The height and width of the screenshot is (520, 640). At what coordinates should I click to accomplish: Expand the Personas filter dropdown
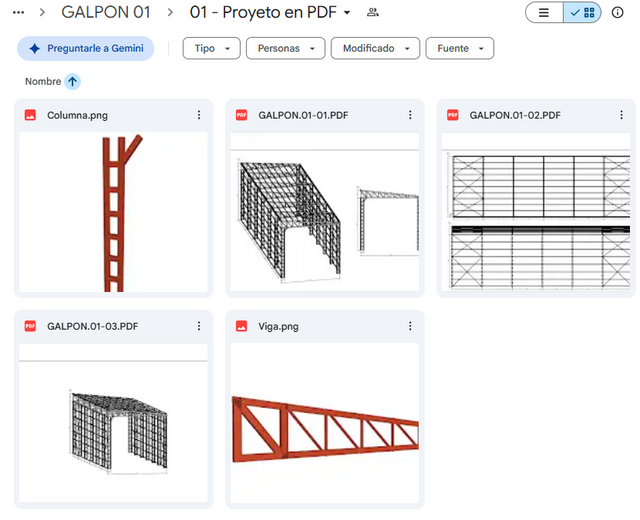[285, 49]
